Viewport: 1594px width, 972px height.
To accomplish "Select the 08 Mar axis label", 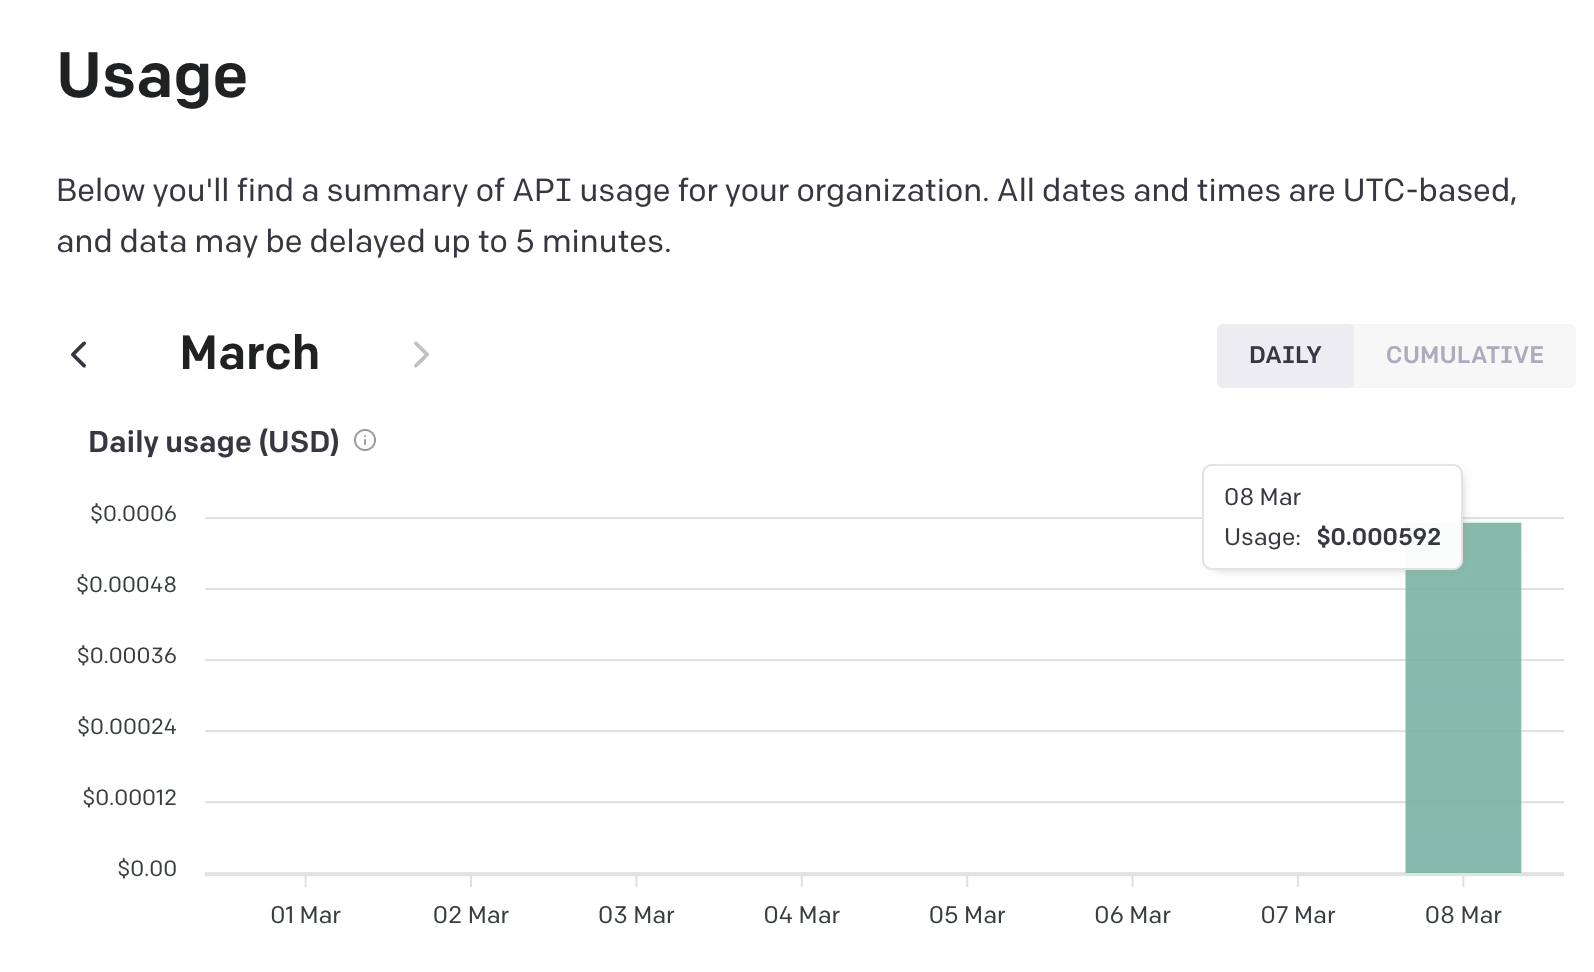I will tap(1463, 915).
